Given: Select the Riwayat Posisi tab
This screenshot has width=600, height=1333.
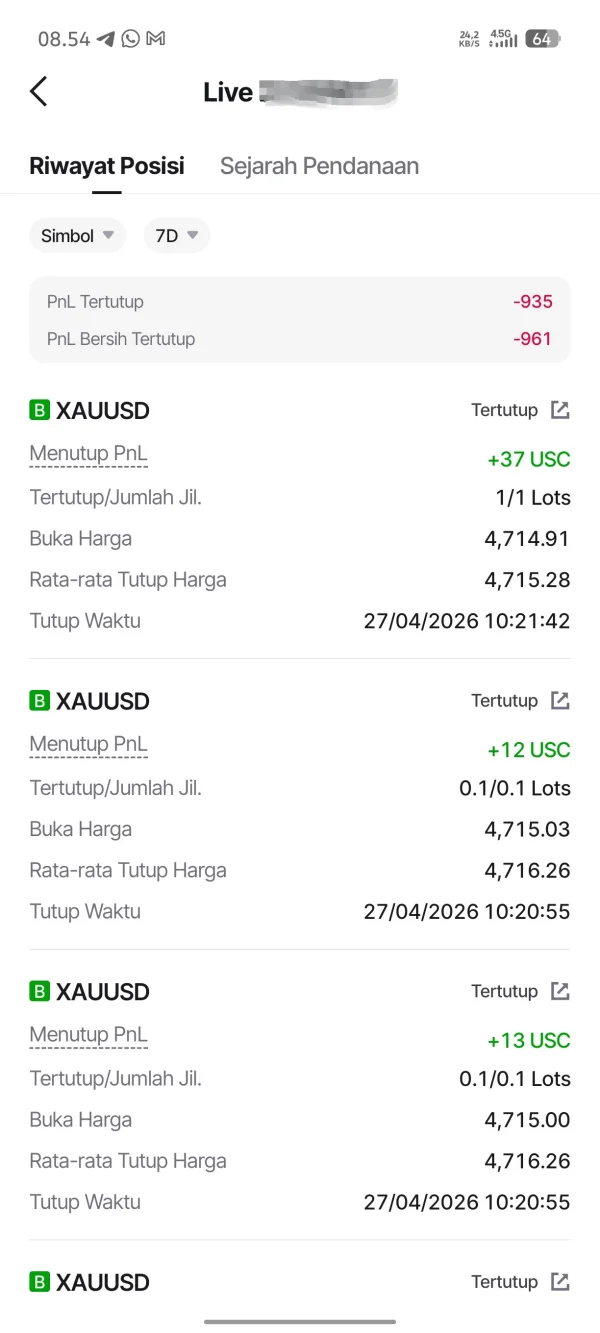Looking at the screenshot, I should [x=107, y=166].
